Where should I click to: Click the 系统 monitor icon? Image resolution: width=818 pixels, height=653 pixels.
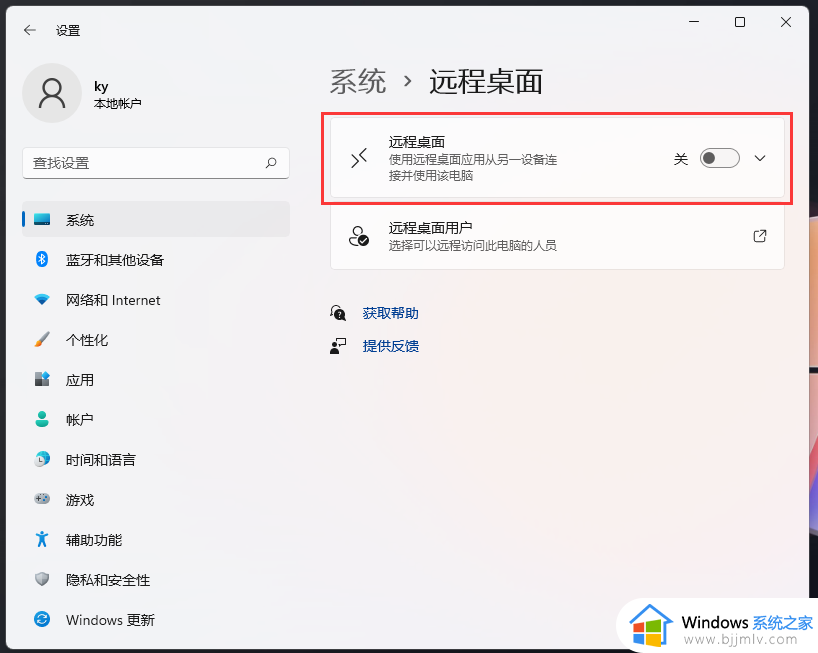click(x=42, y=220)
